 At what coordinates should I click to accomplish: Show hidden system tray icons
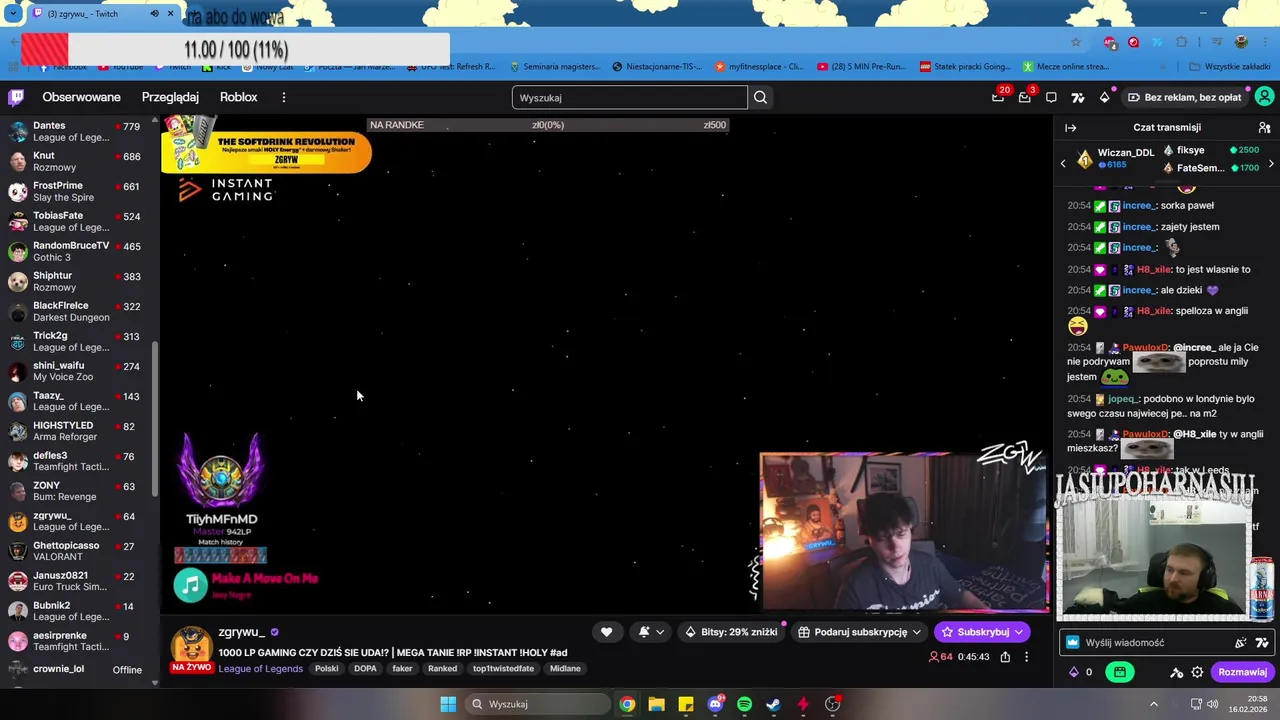coord(1153,704)
